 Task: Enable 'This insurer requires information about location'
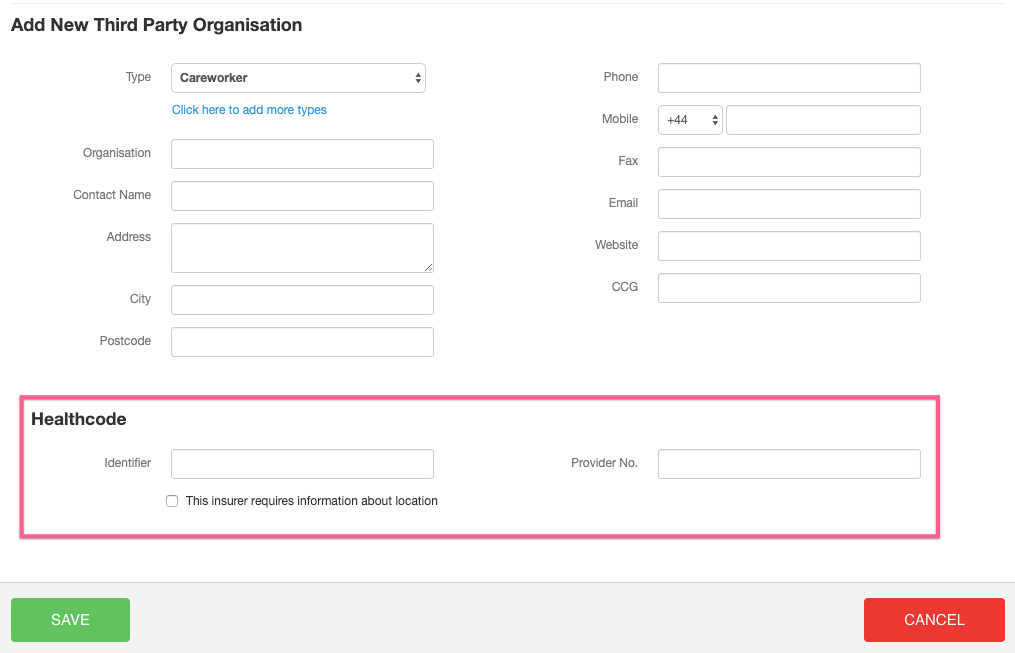pyautogui.click(x=172, y=501)
